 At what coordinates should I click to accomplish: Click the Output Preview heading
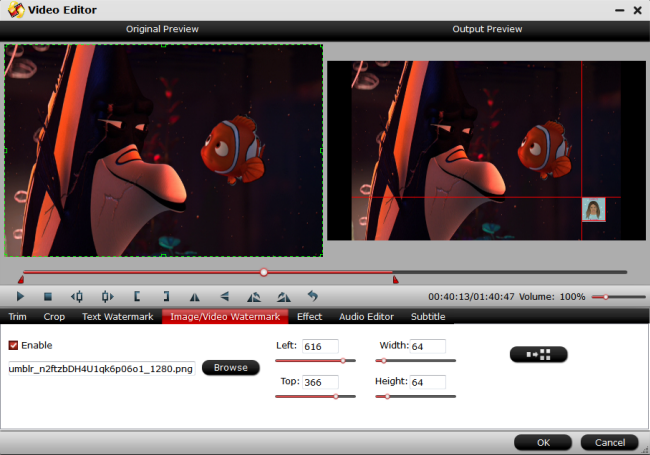[487, 29]
